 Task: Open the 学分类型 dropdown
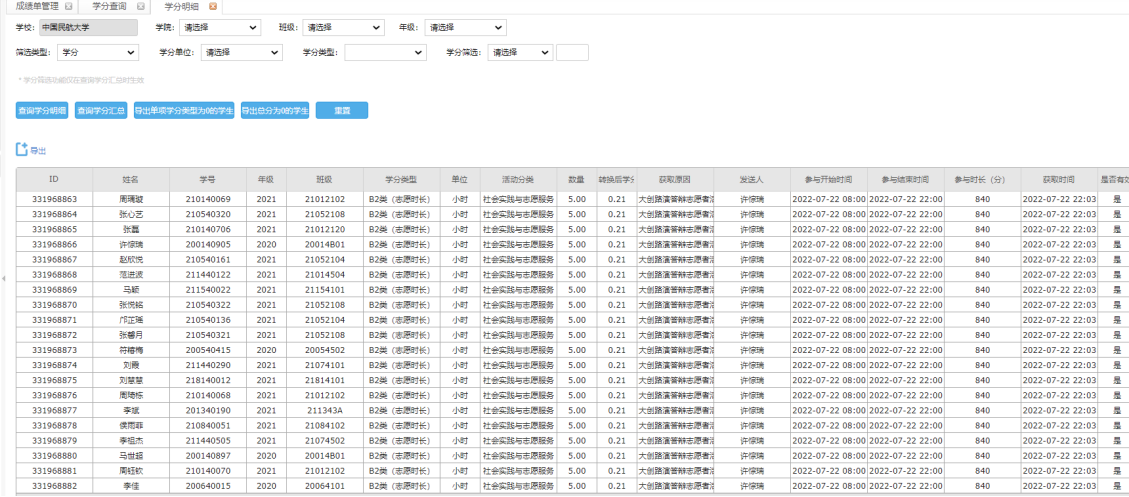point(385,52)
